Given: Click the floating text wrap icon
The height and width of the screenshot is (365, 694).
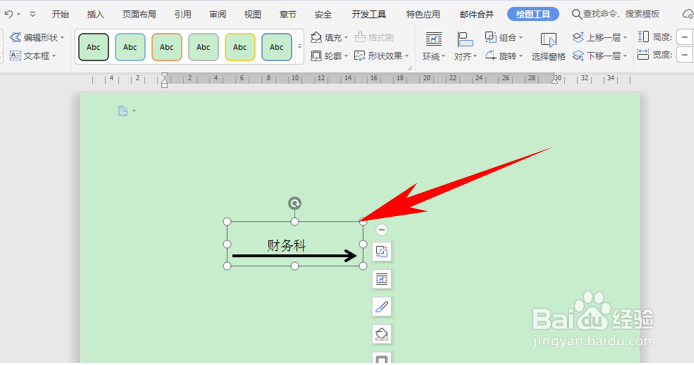Looking at the screenshot, I should point(382,279).
